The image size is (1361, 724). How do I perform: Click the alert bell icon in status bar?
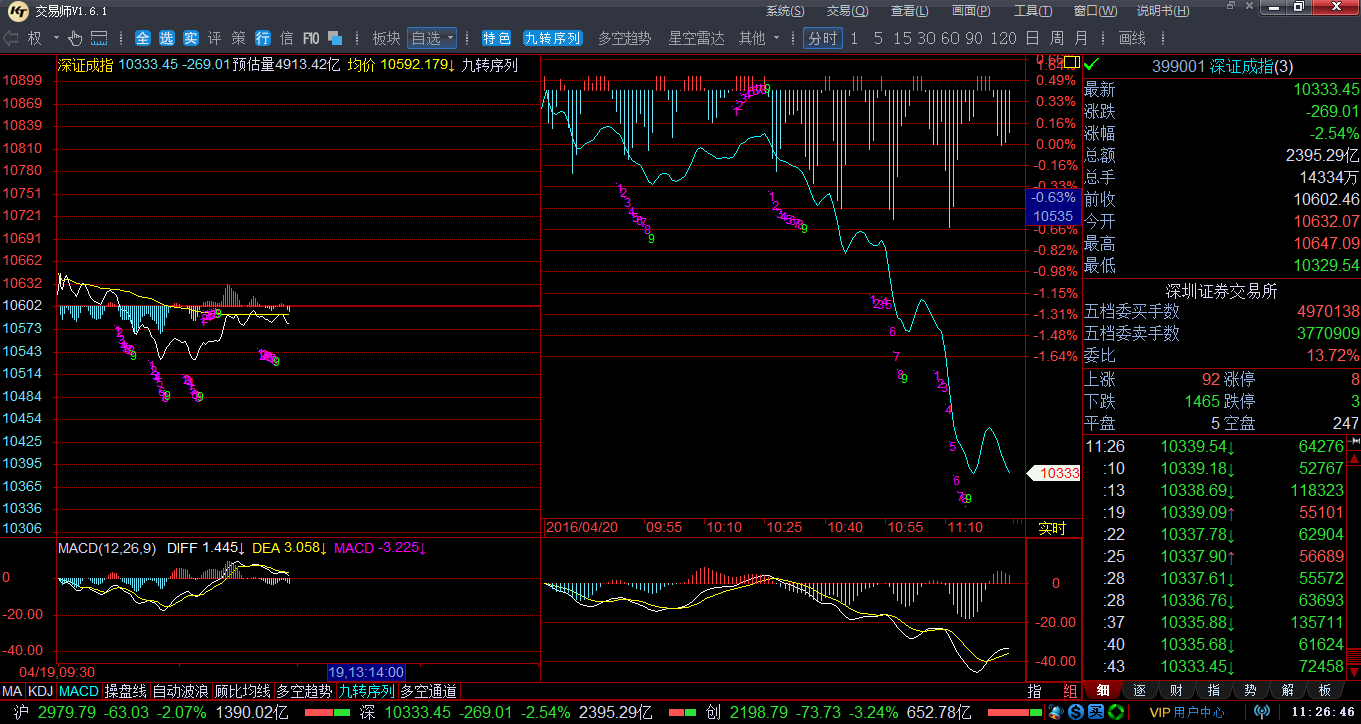pyautogui.click(x=1054, y=712)
